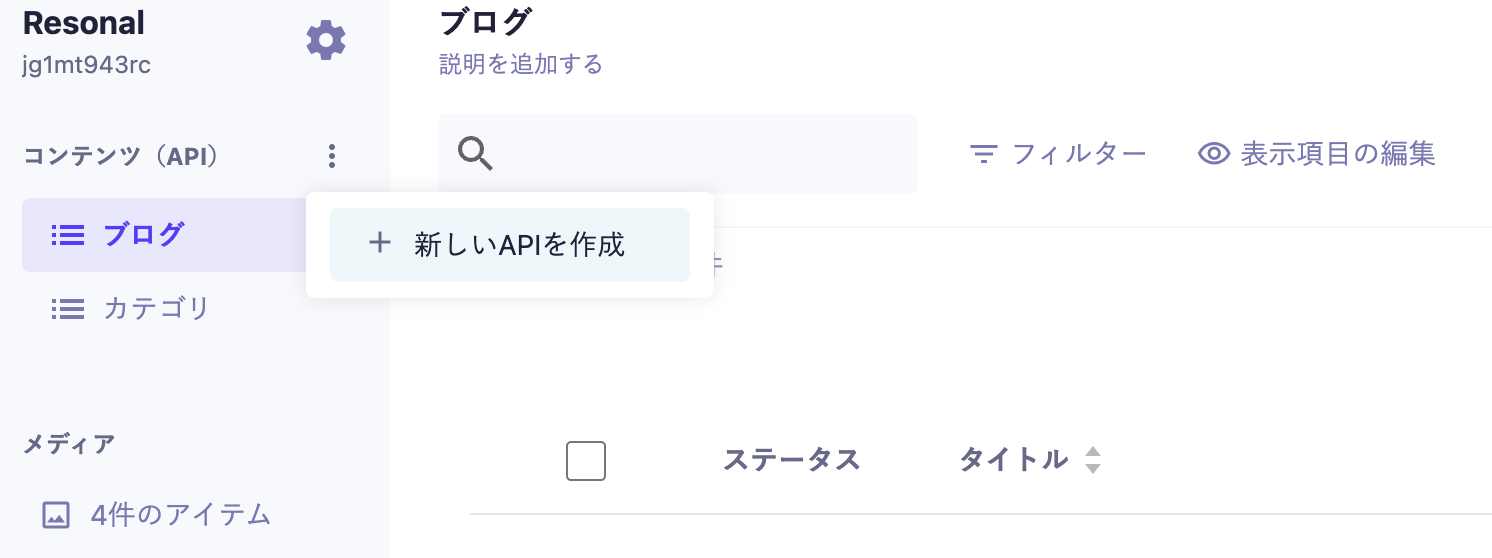
Task: Sort by タイトル using the sort arrows
Action: [x=1093, y=460]
